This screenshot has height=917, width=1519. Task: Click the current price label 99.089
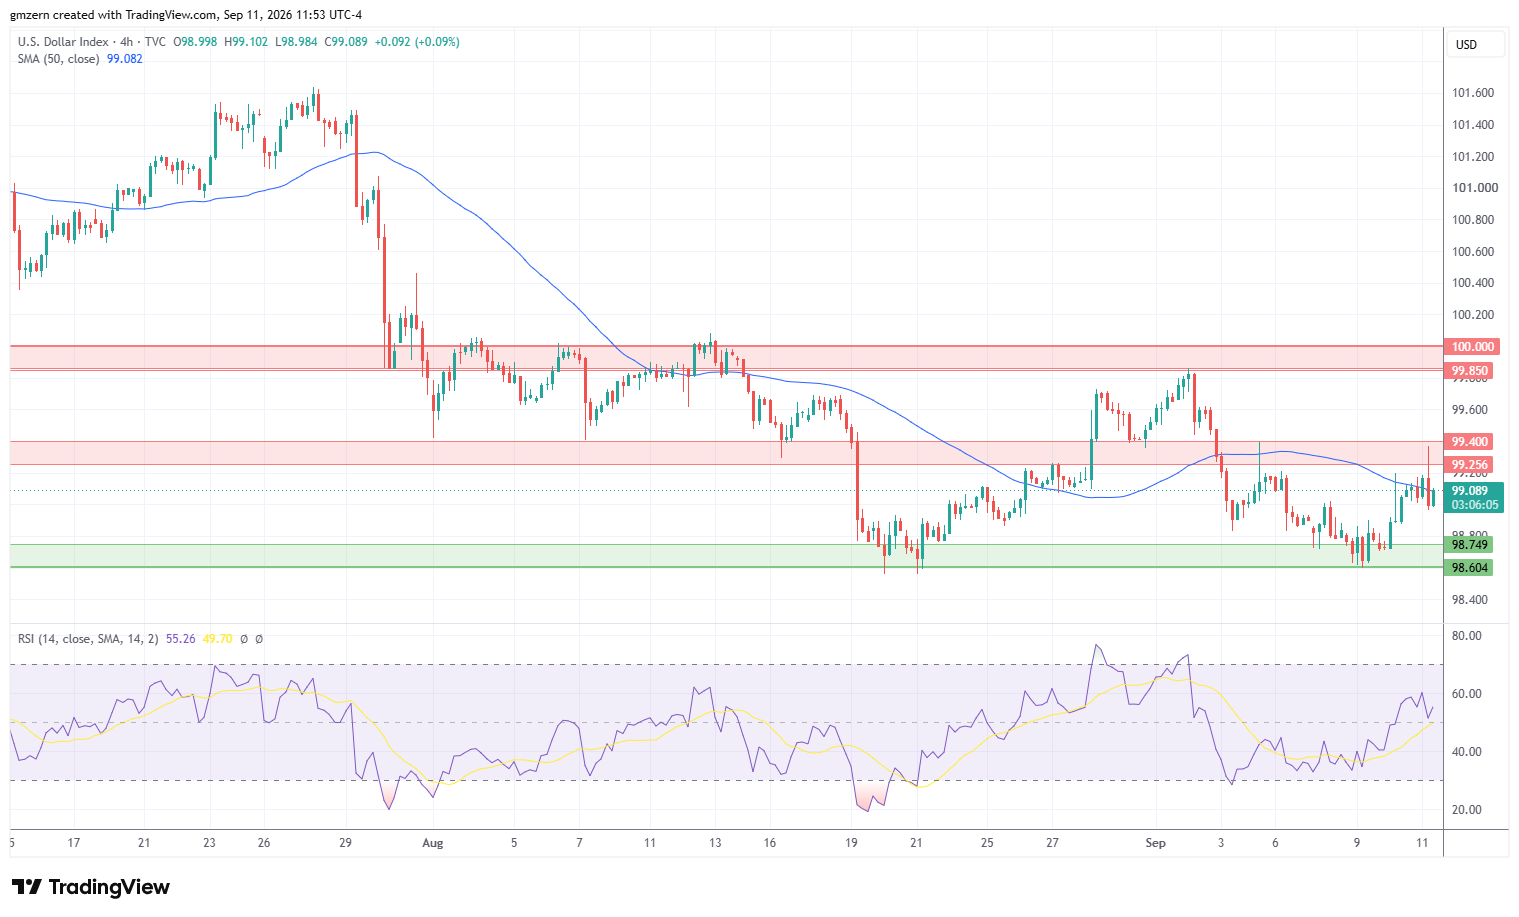(1470, 491)
